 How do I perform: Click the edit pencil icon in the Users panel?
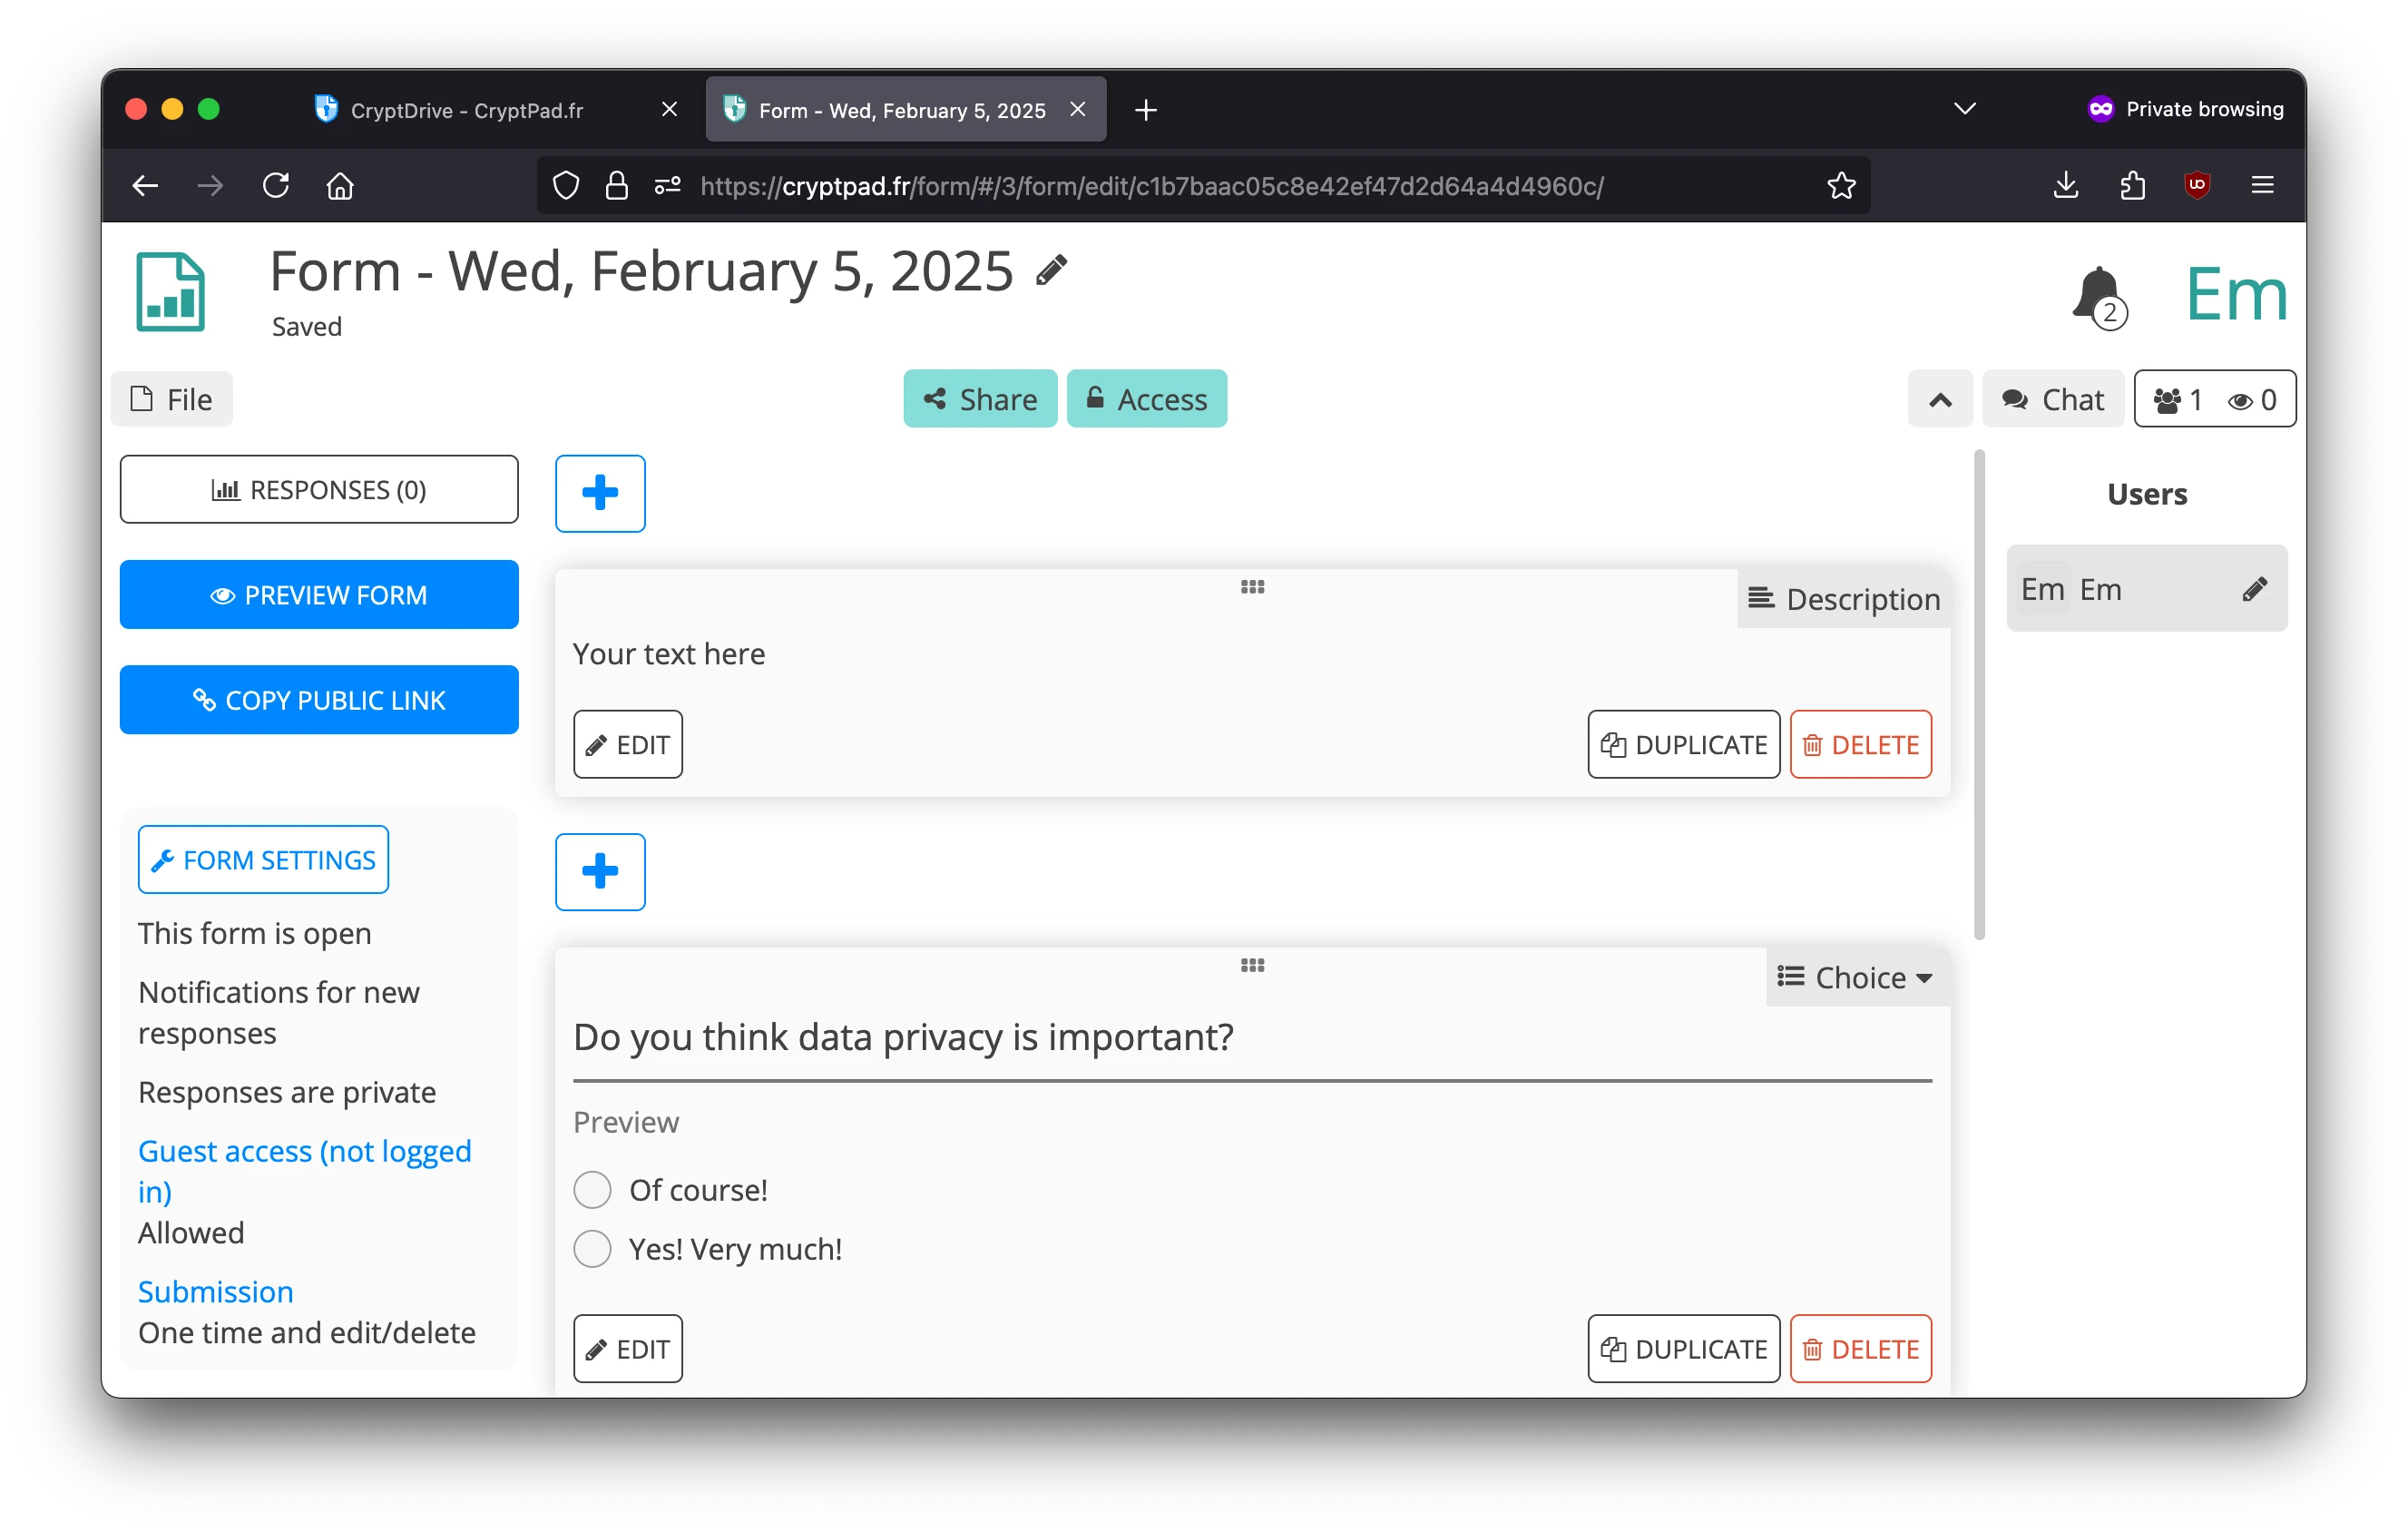[2256, 588]
